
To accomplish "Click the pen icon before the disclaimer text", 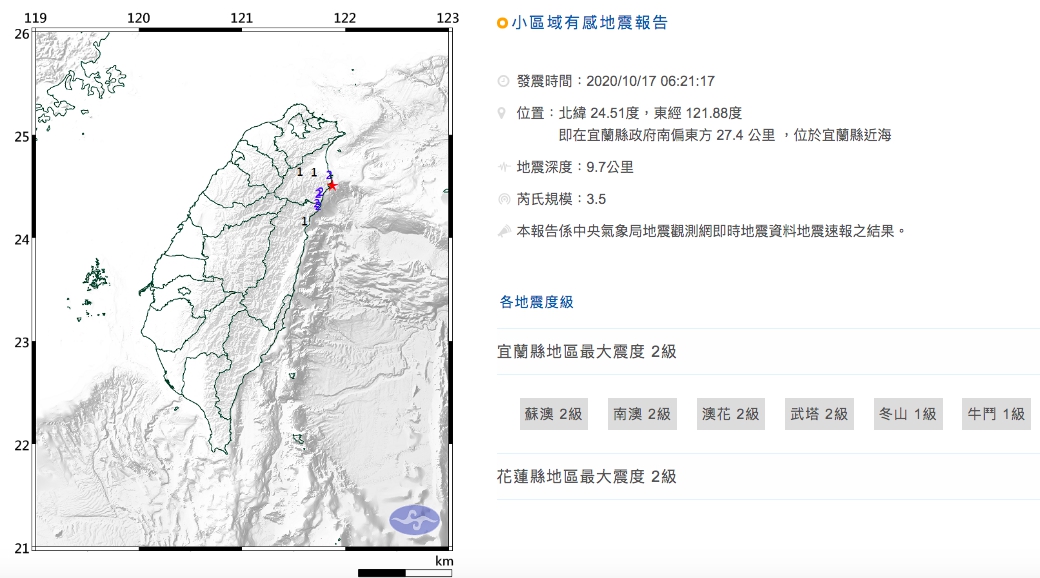I will [503, 228].
